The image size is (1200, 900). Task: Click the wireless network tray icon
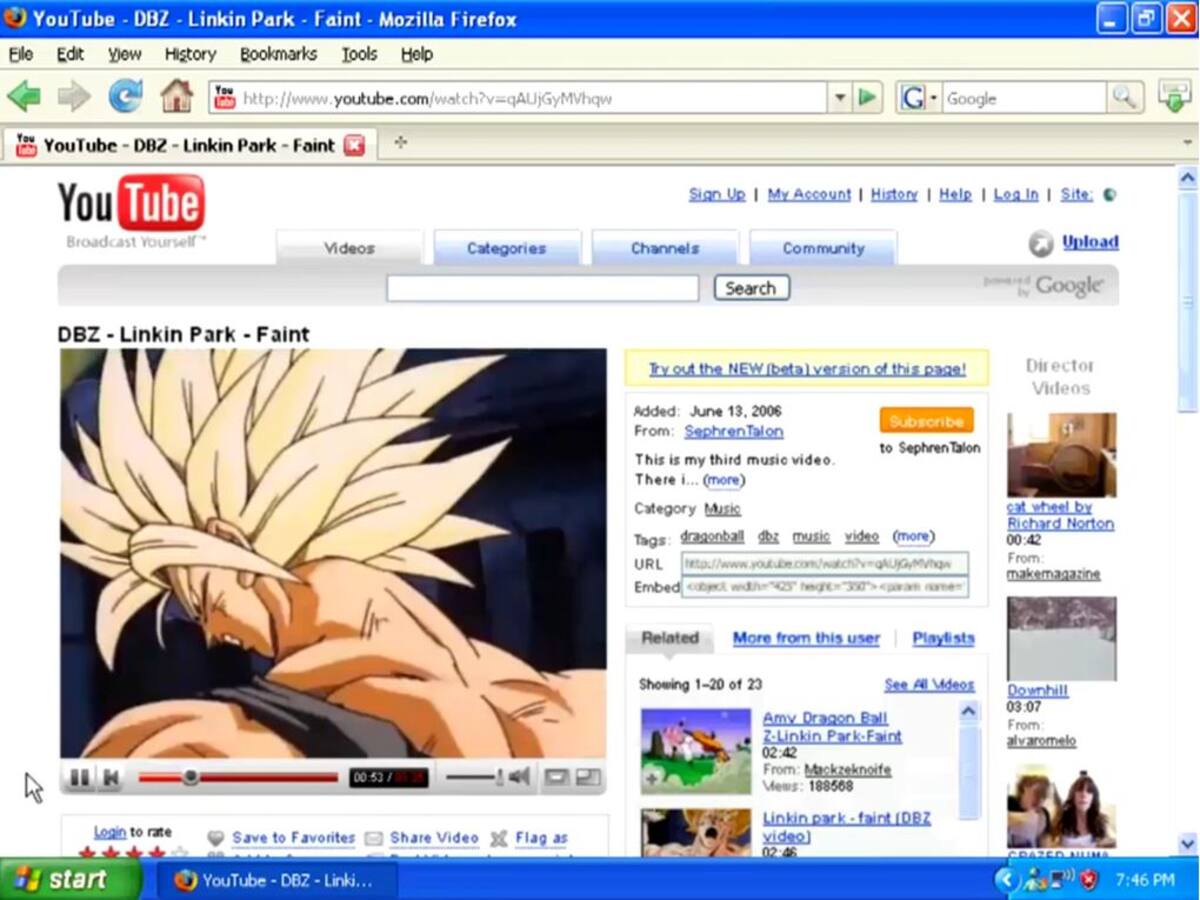[1061, 880]
